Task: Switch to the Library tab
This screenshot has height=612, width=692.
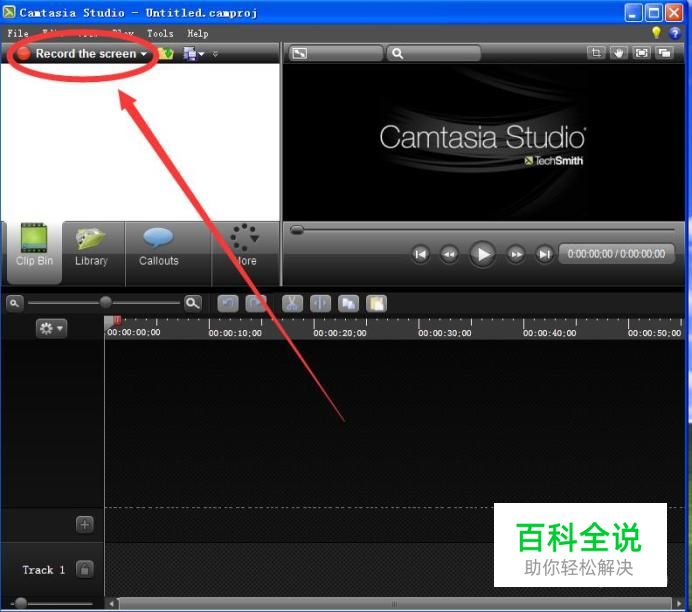Action: (91, 252)
